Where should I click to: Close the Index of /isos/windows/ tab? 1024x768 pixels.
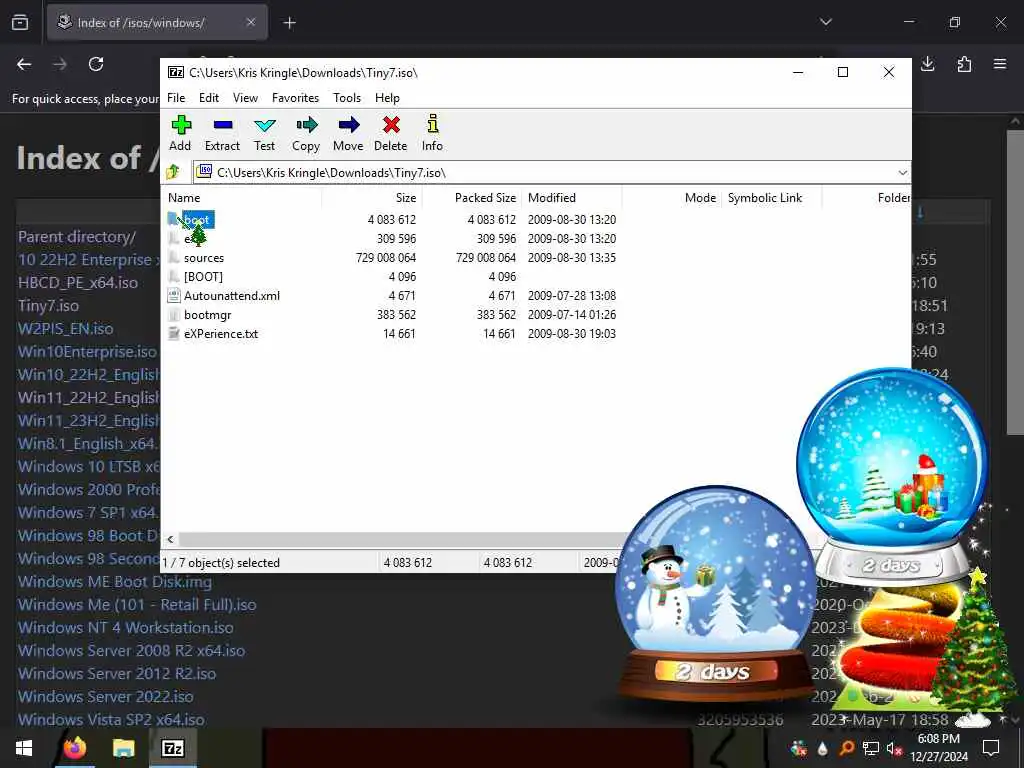(x=251, y=23)
